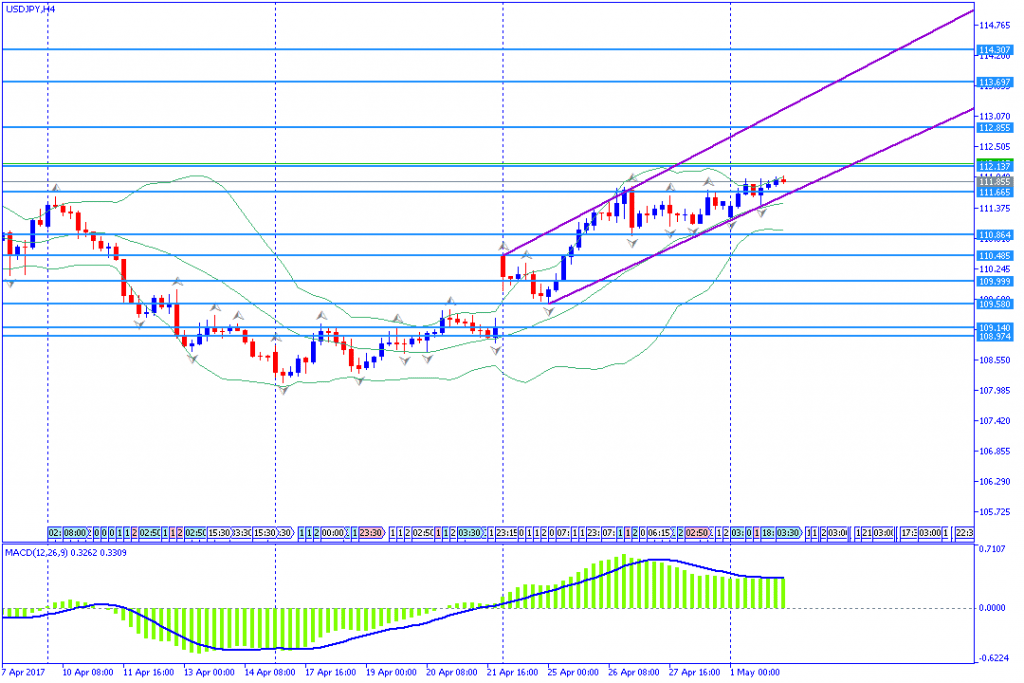Click the 112.855 price level label

pos(994,127)
